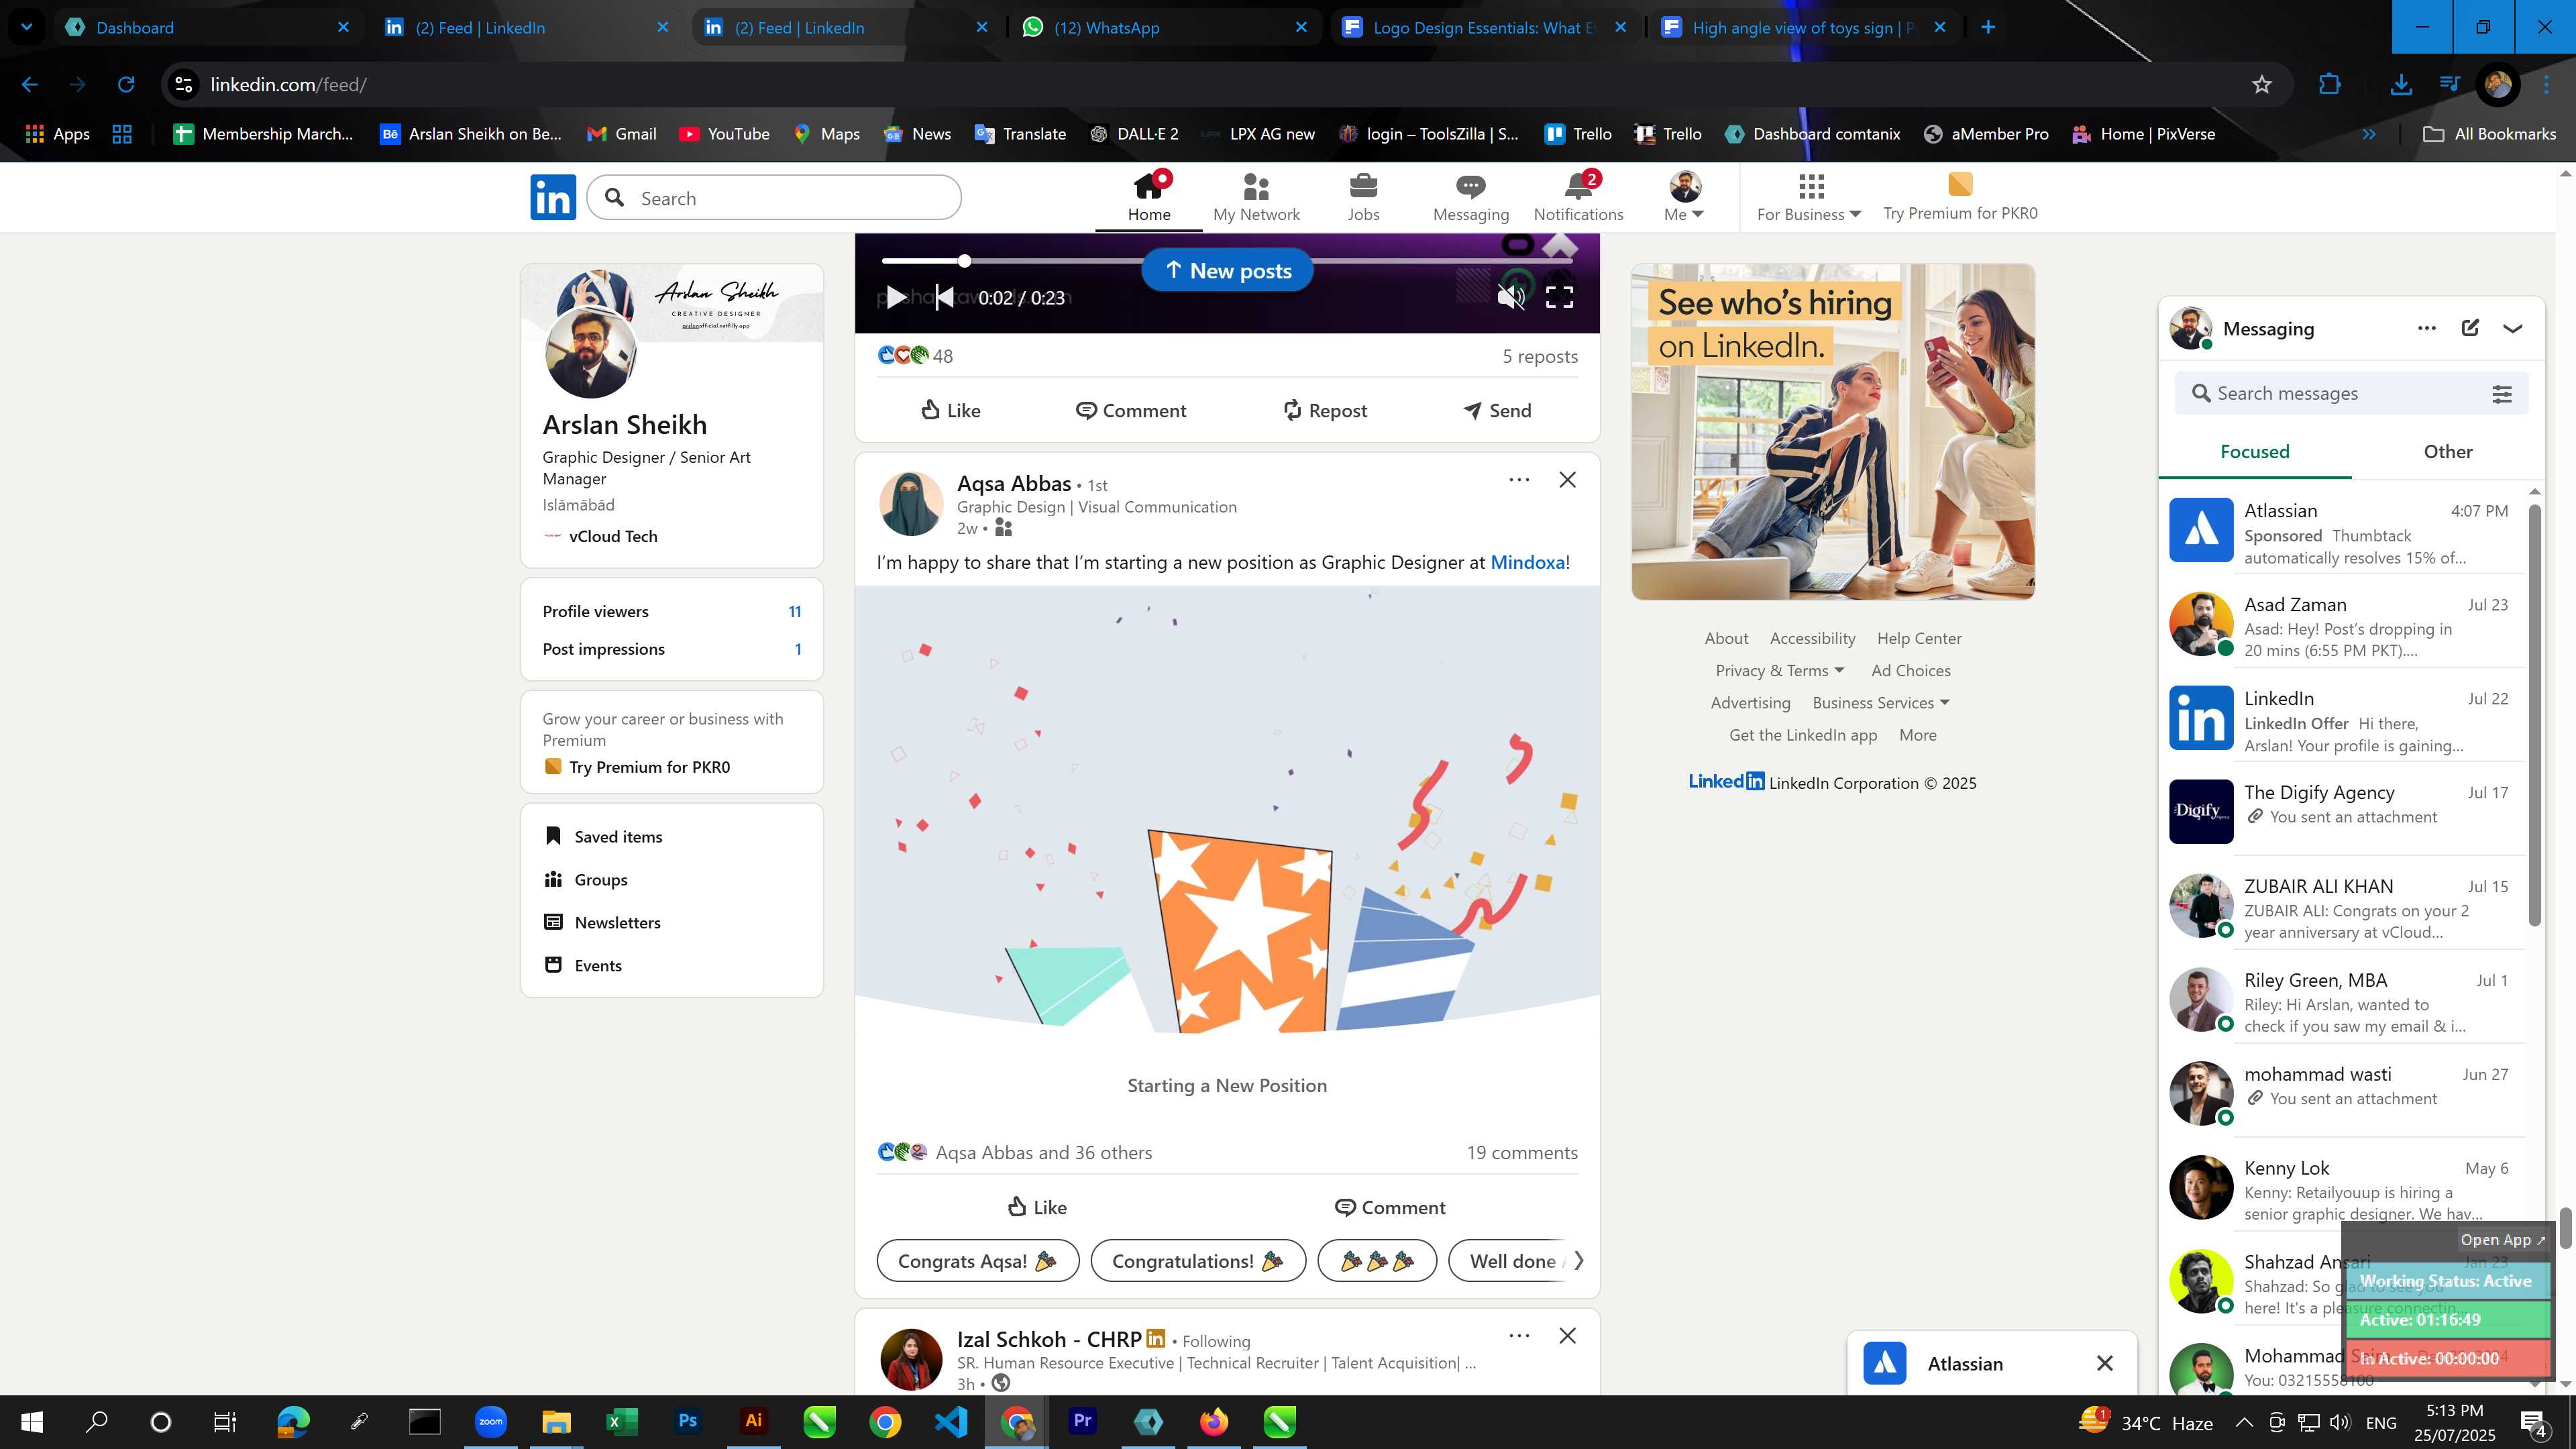
Task: Open Photoshop from the taskbar
Action: click(687, 1421)
